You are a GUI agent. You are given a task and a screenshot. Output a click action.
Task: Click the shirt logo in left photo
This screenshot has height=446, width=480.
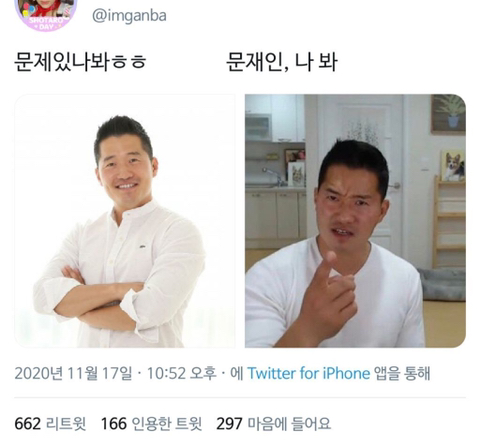tap(142, 247)
